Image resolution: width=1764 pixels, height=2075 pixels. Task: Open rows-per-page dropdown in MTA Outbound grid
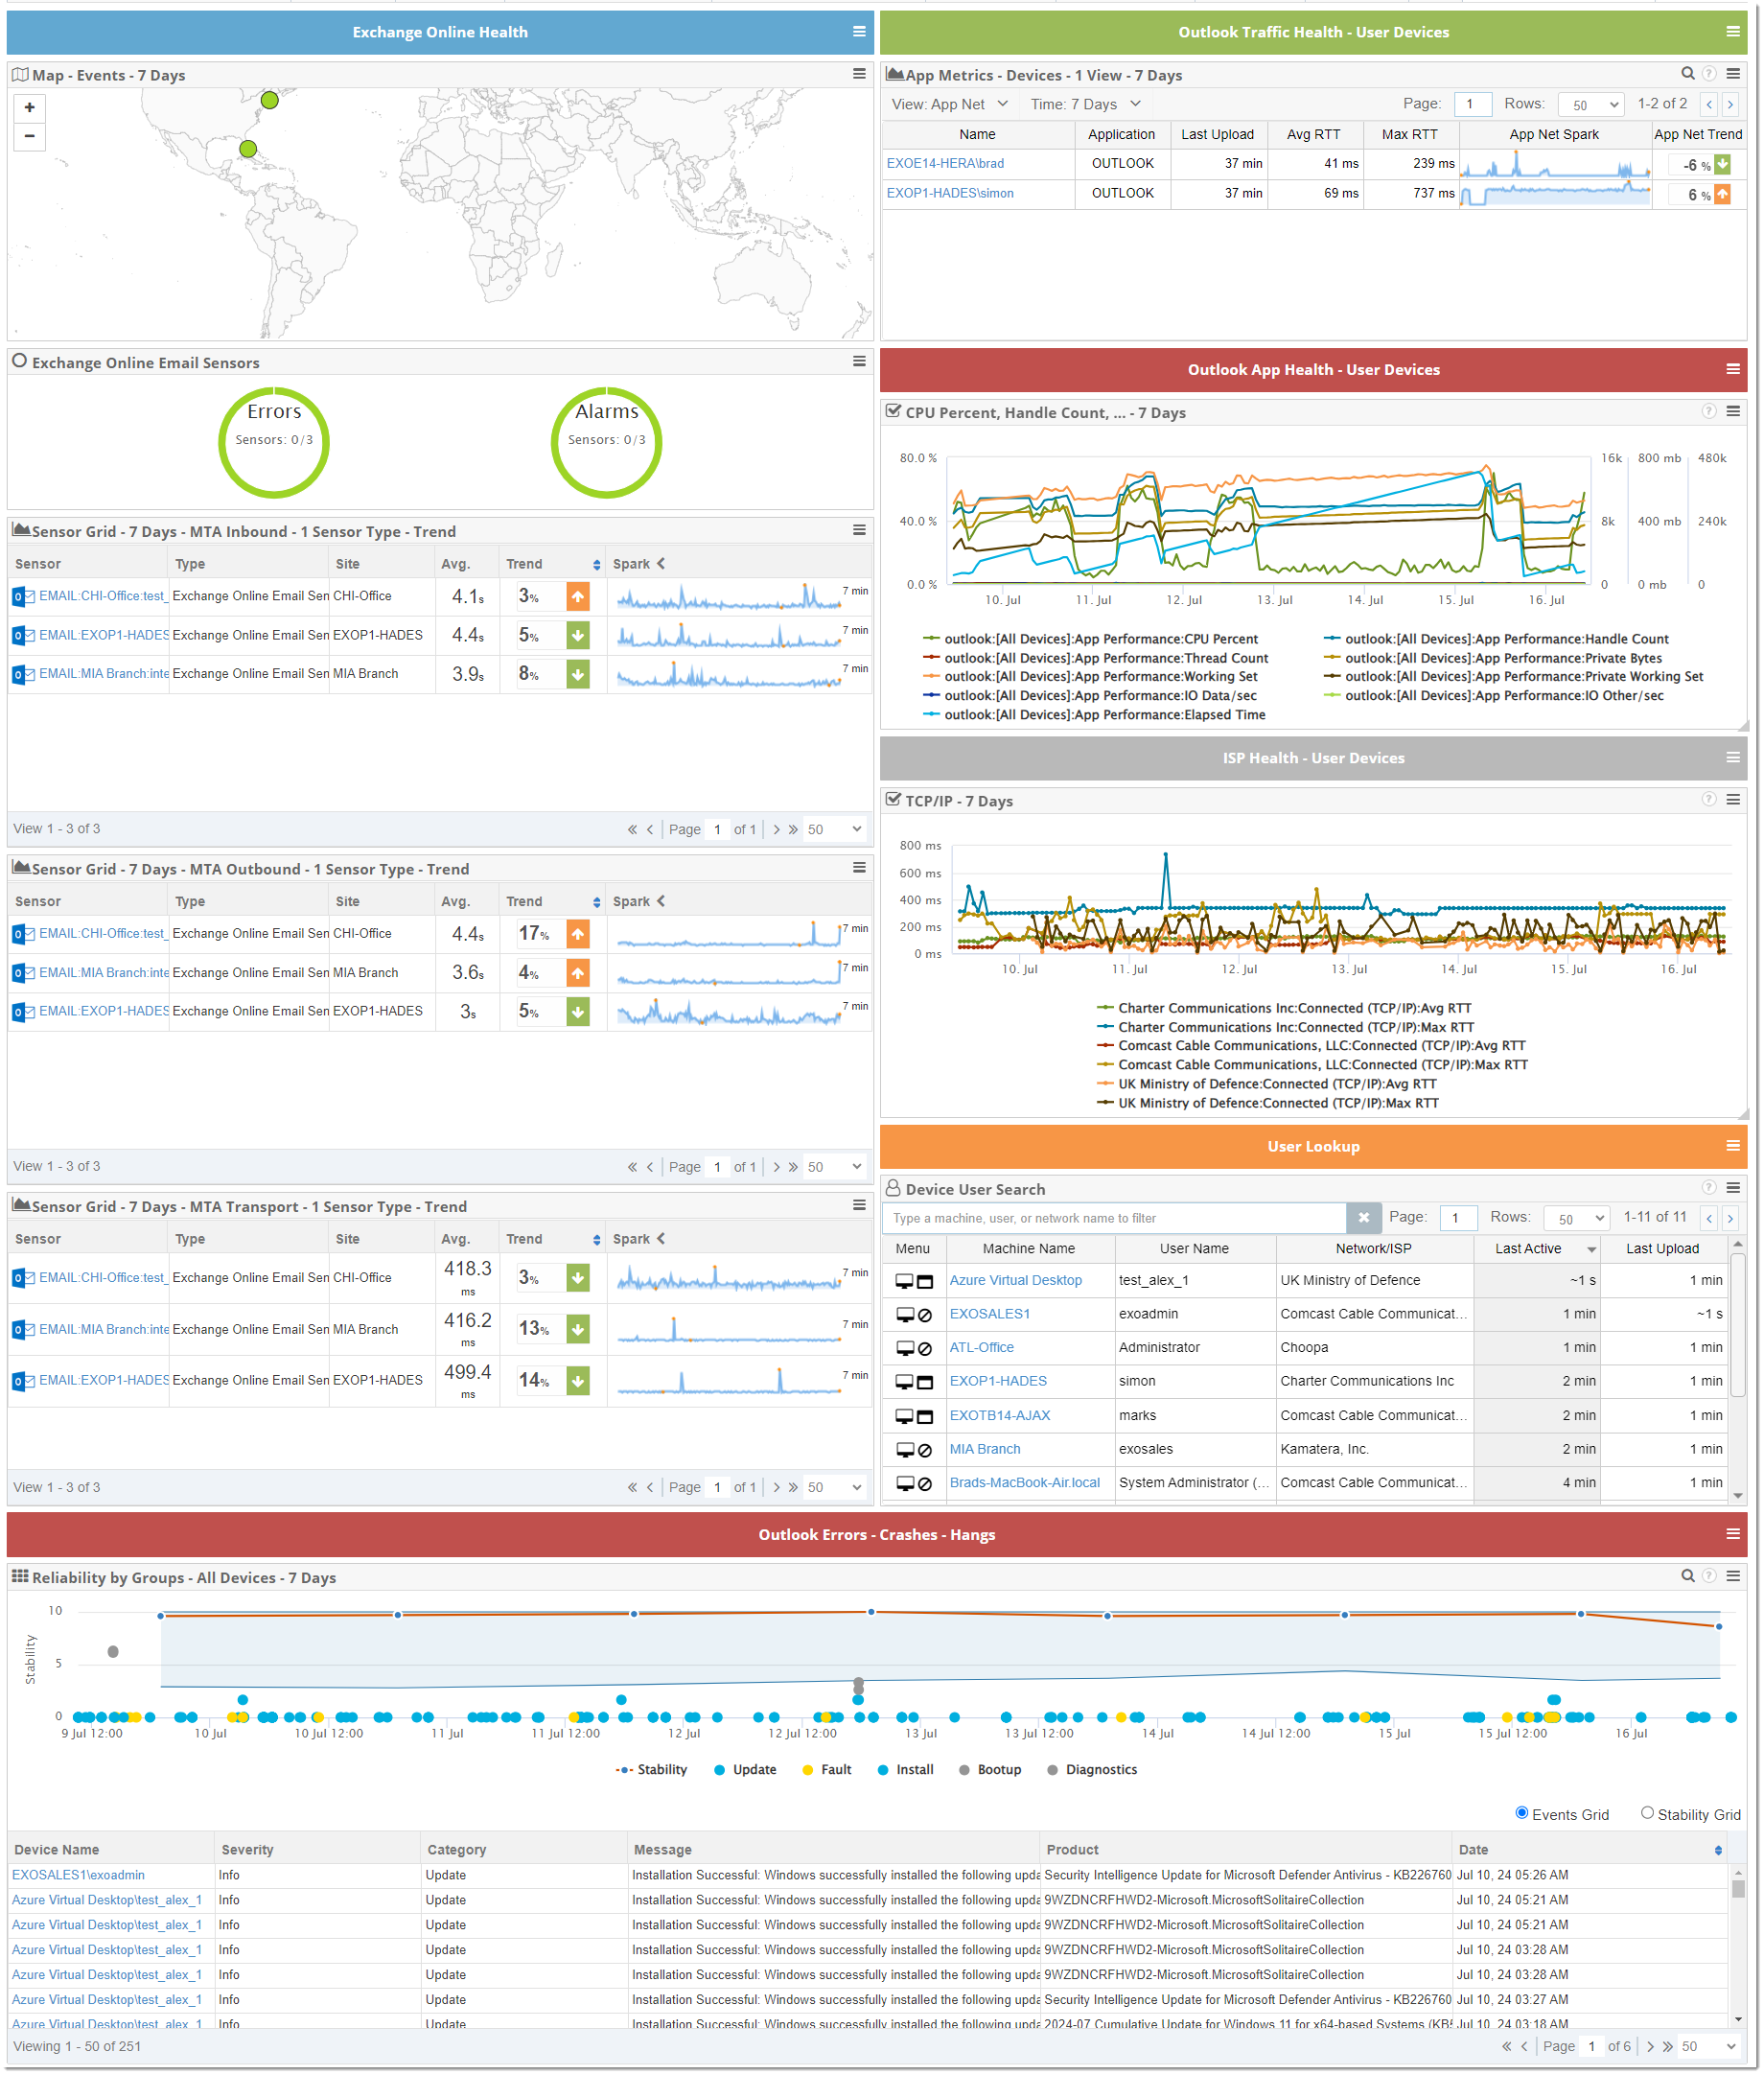click(x=833, y=1166)
